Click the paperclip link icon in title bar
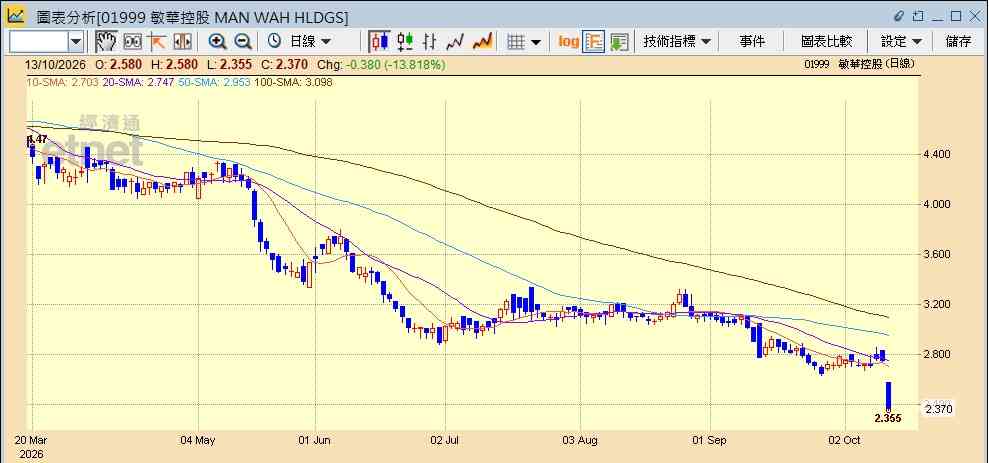This screenshot has width=989, height=463. 899,16
